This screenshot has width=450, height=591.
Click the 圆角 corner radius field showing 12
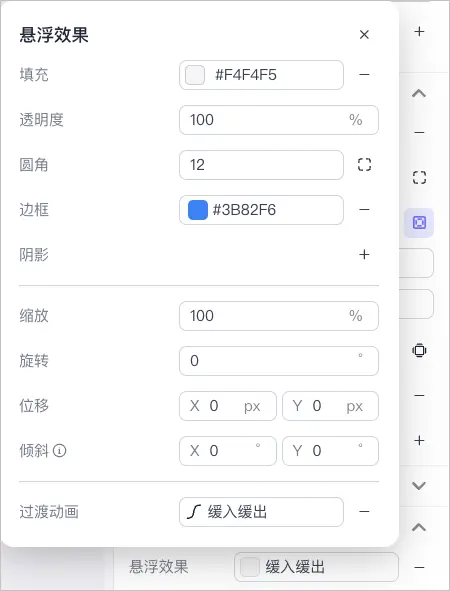click(261, 165)
